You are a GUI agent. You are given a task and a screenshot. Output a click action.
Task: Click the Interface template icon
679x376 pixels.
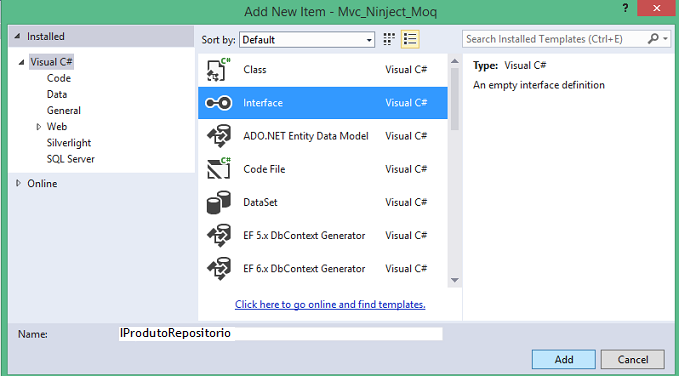(x=219, y=103)
